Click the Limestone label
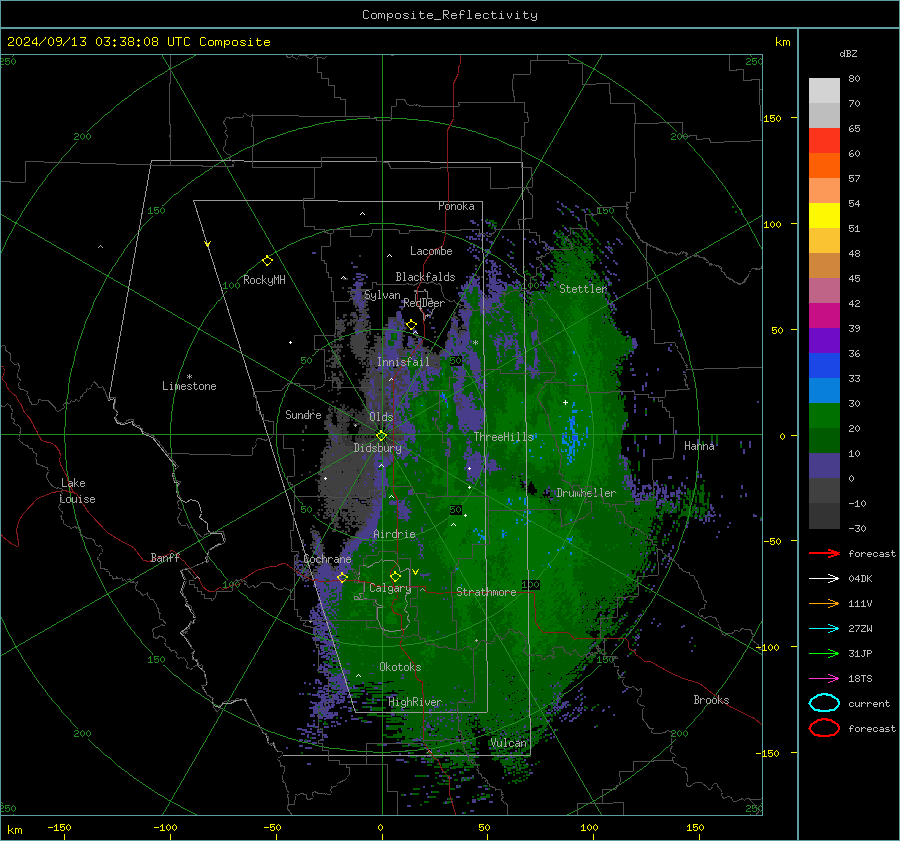The image size is (900, 841). click(189, 386)
